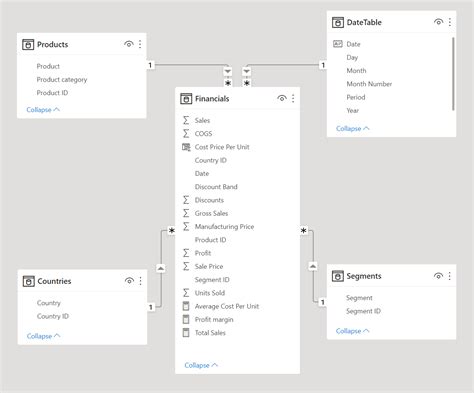Select the Month Number field in DateTable
The image size is (474, 393).
[369, 84]
